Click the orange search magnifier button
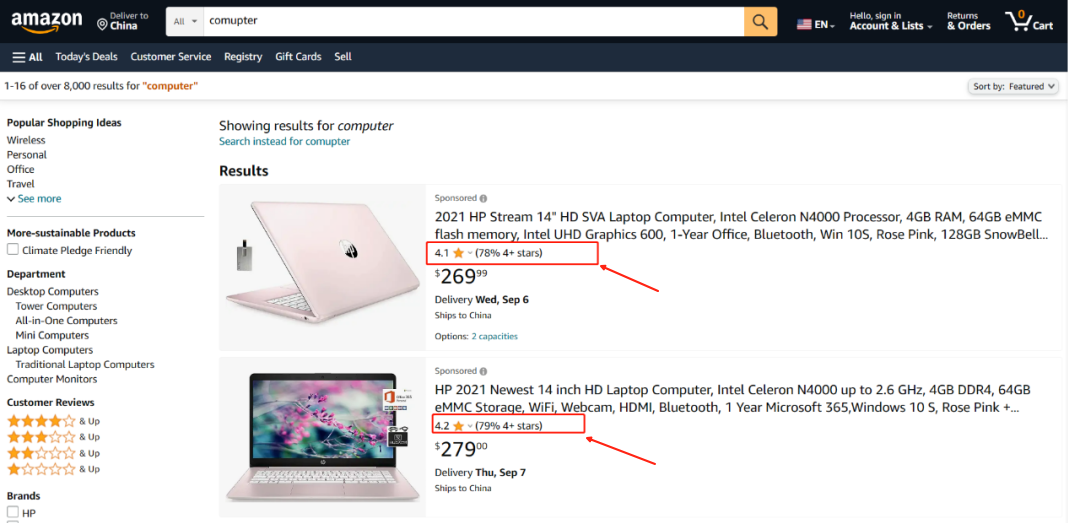Screen dimensions: 1068x523 tap(760, 22)
